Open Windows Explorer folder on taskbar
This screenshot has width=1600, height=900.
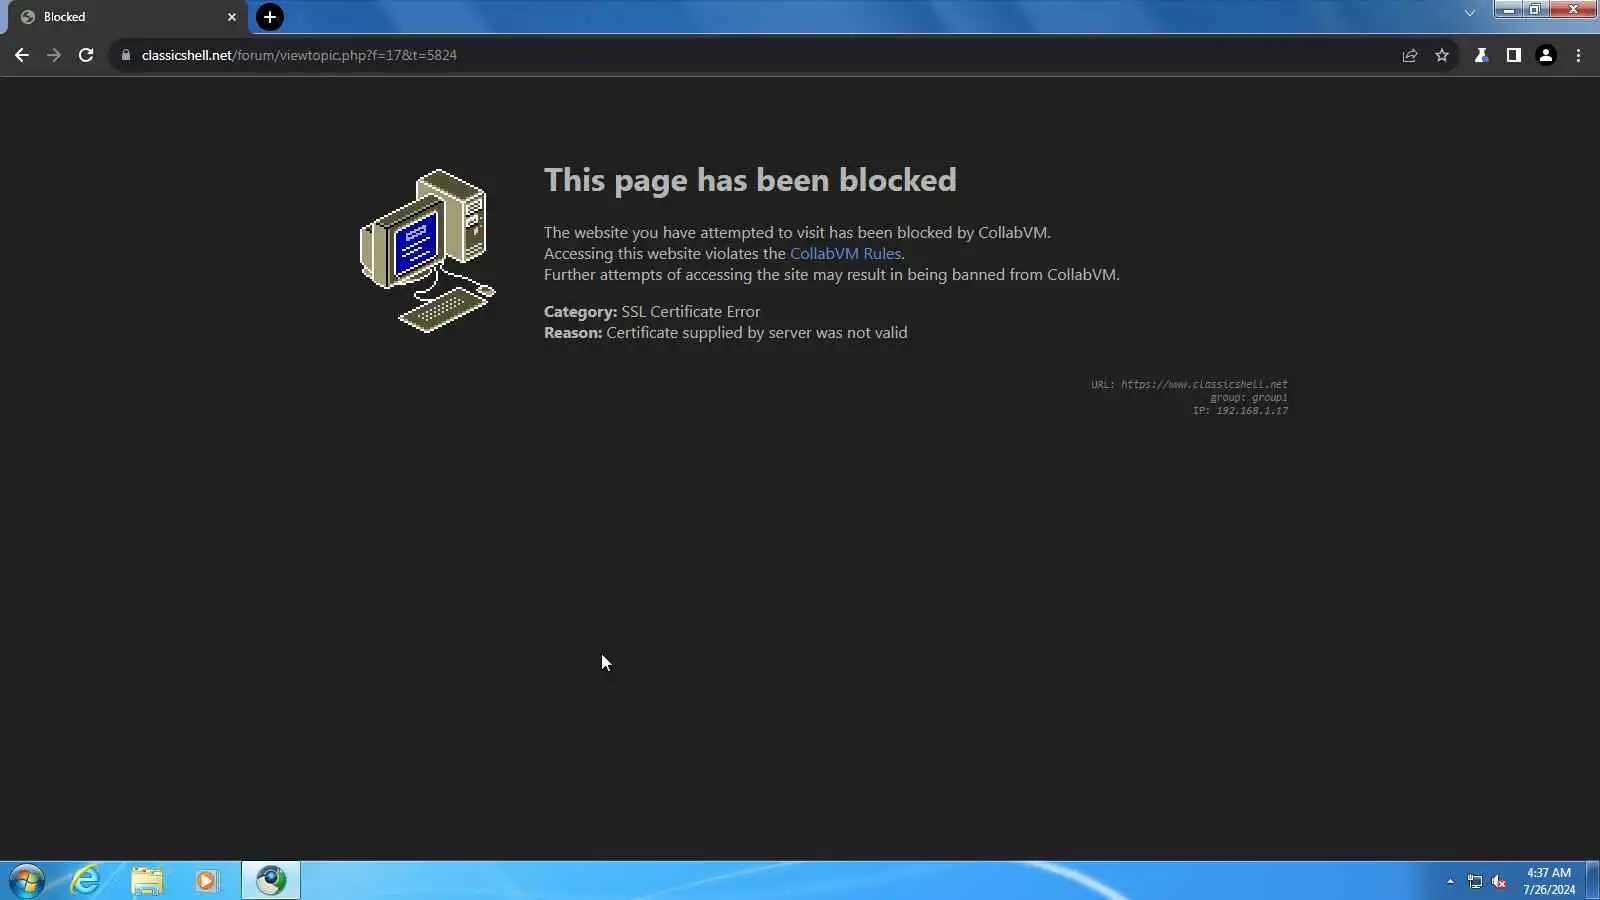tap(147, 881)
